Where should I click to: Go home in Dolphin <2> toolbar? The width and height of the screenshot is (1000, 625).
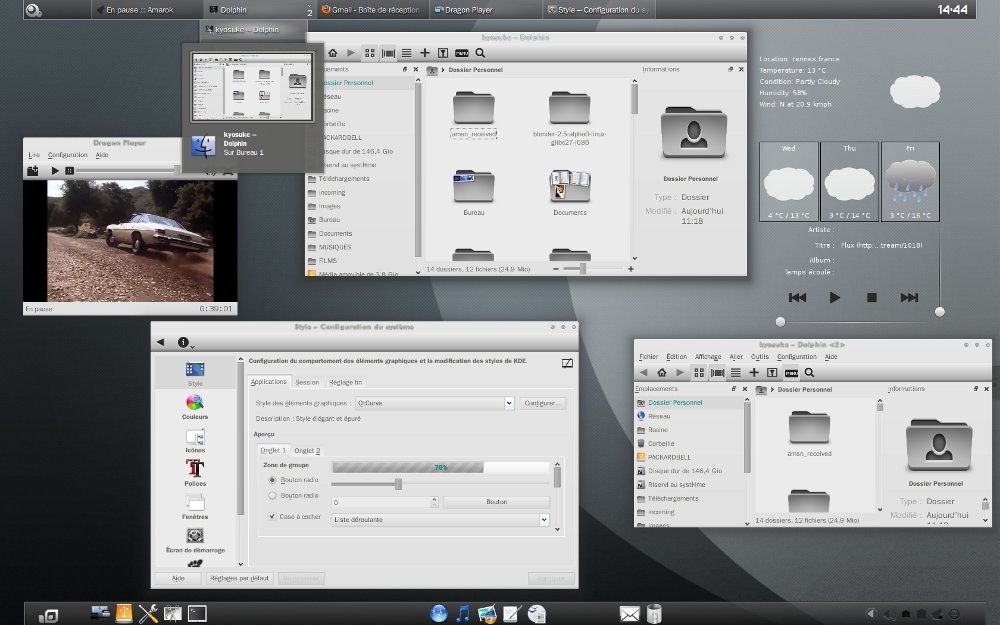[662, 372]
